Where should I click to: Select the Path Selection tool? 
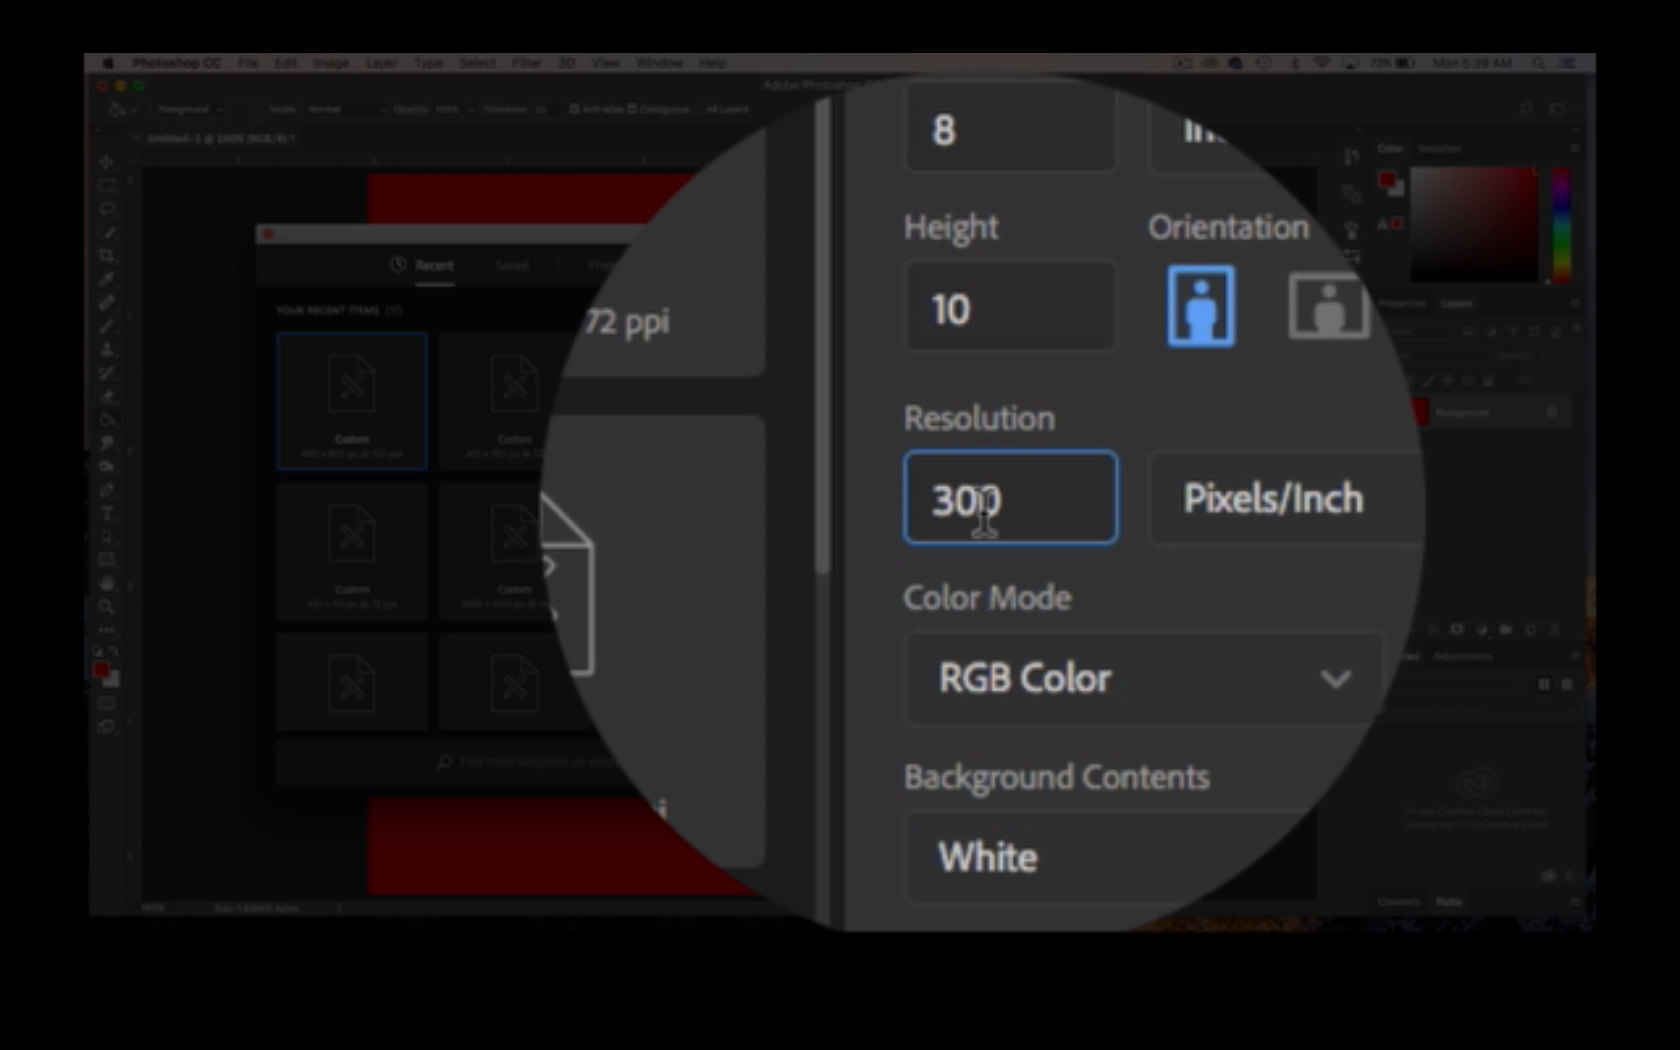click(106, 537)
